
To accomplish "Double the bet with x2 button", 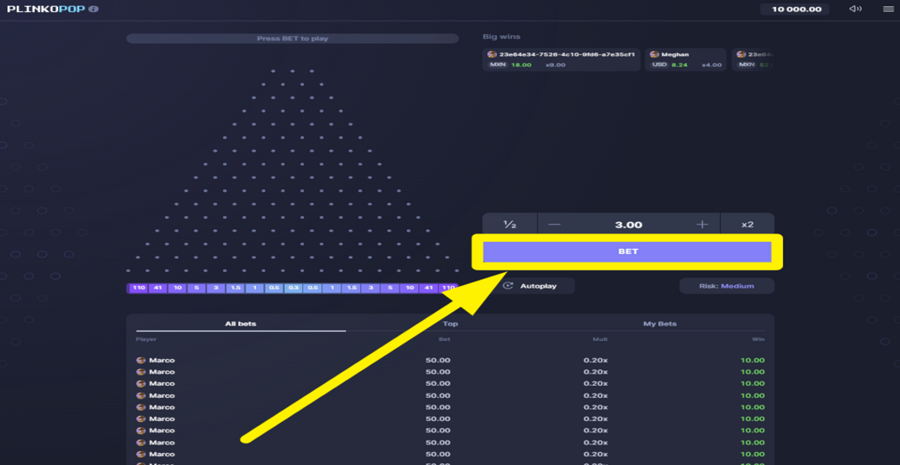I will pos(747,224).
